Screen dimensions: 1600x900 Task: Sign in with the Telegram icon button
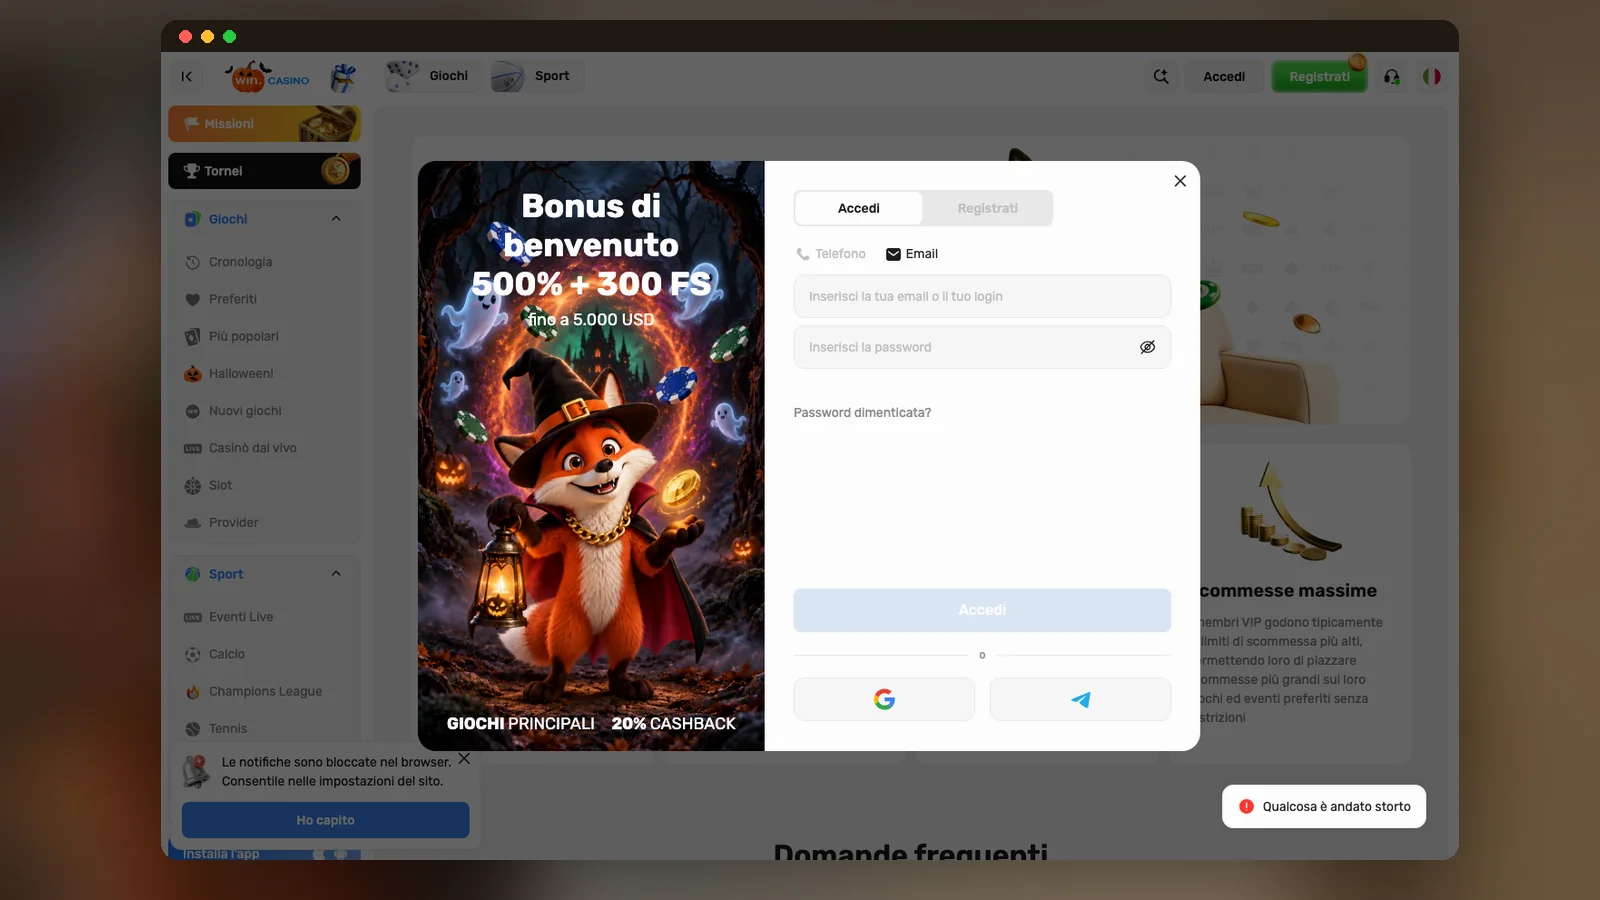pyautogui.click(x=1080, y=699)
